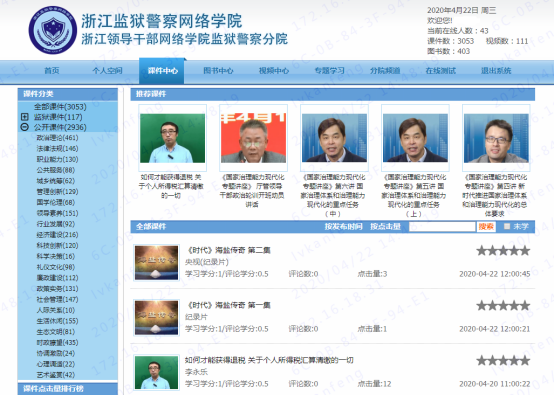Select the 课件中心 tab
The height and width of the screenshot is (396, 554).
click(162, 71)
